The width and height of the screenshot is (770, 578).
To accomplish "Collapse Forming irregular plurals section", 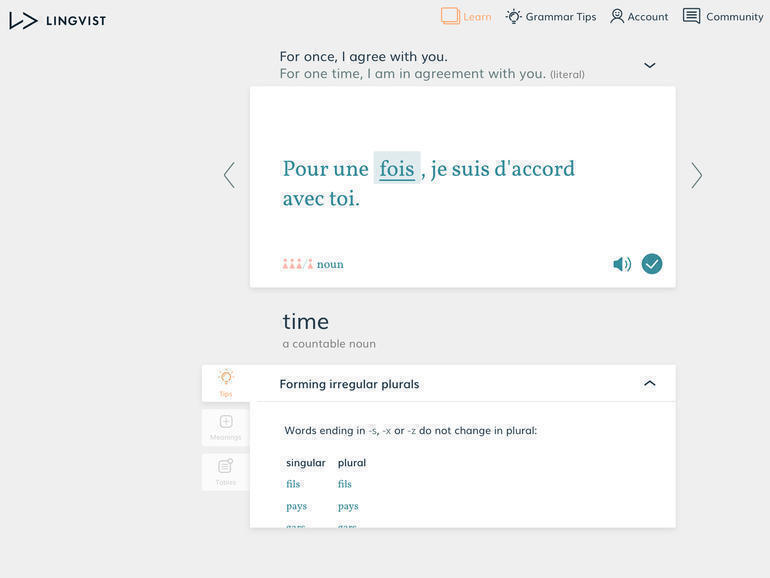I will pyautogui.click(x=650, y=383).
